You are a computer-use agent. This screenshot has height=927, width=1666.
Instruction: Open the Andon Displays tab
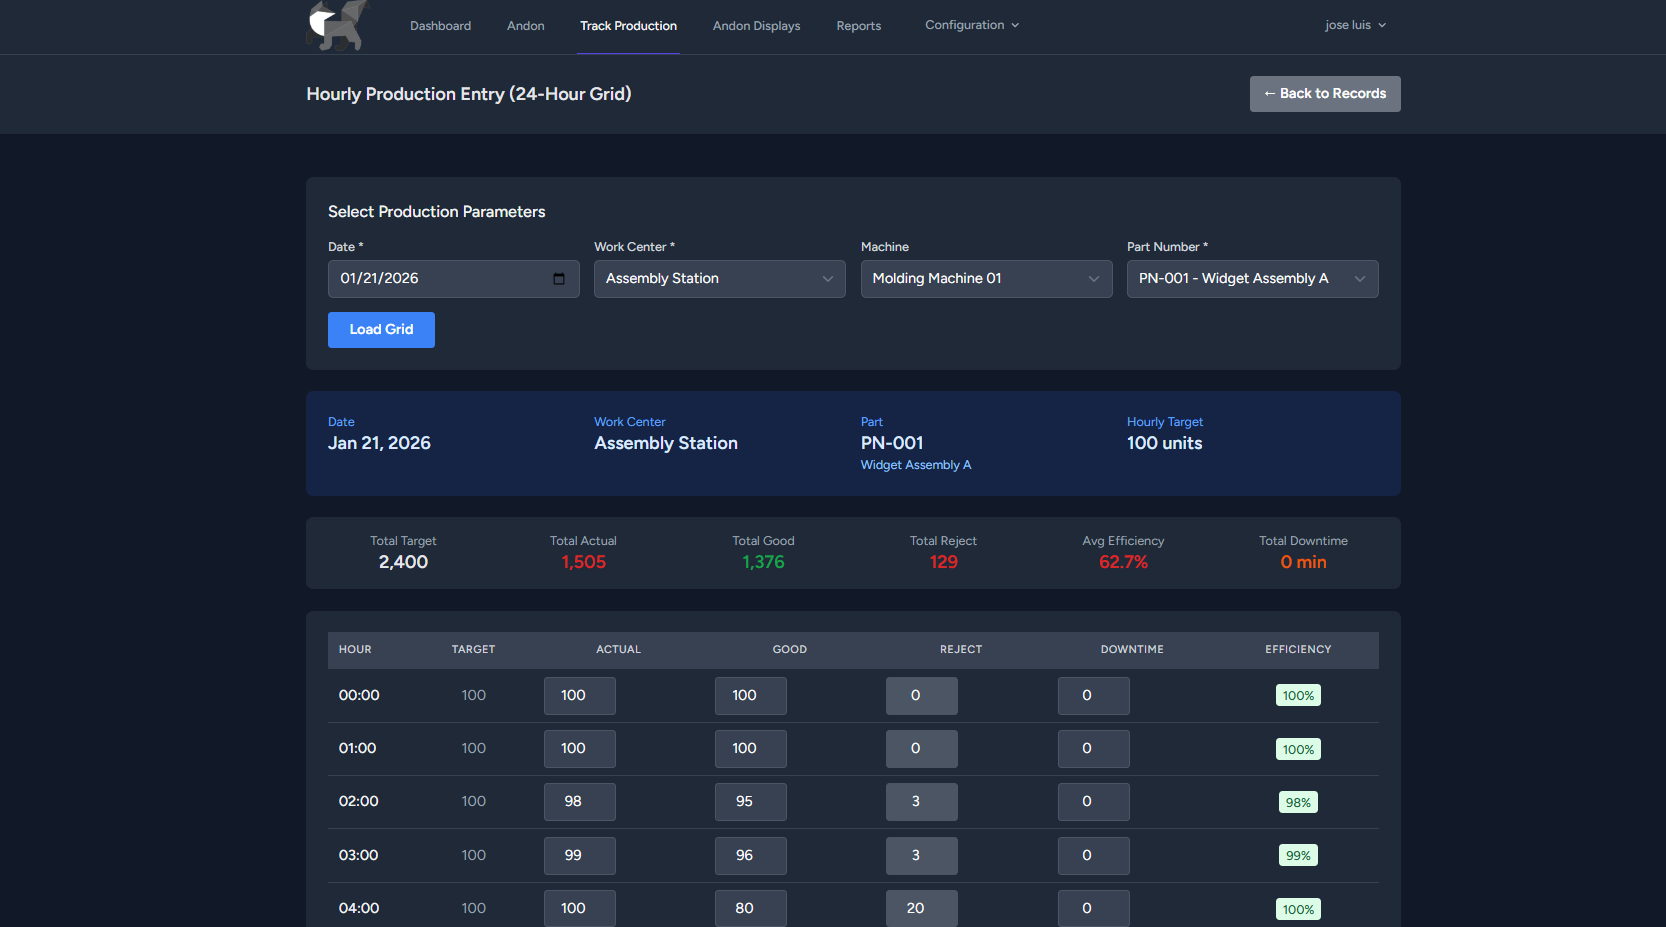pyautogui.click(x=756, y=26)
